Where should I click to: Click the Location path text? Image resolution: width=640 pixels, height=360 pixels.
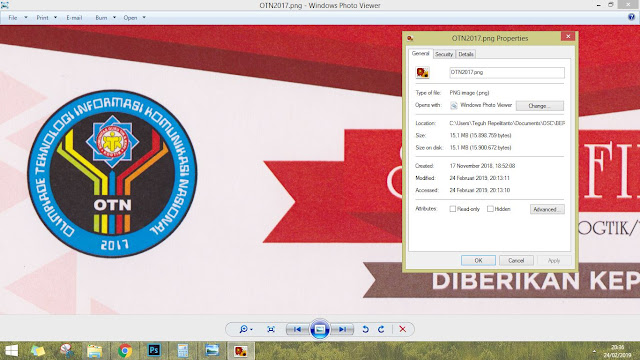tap(507, 123)
